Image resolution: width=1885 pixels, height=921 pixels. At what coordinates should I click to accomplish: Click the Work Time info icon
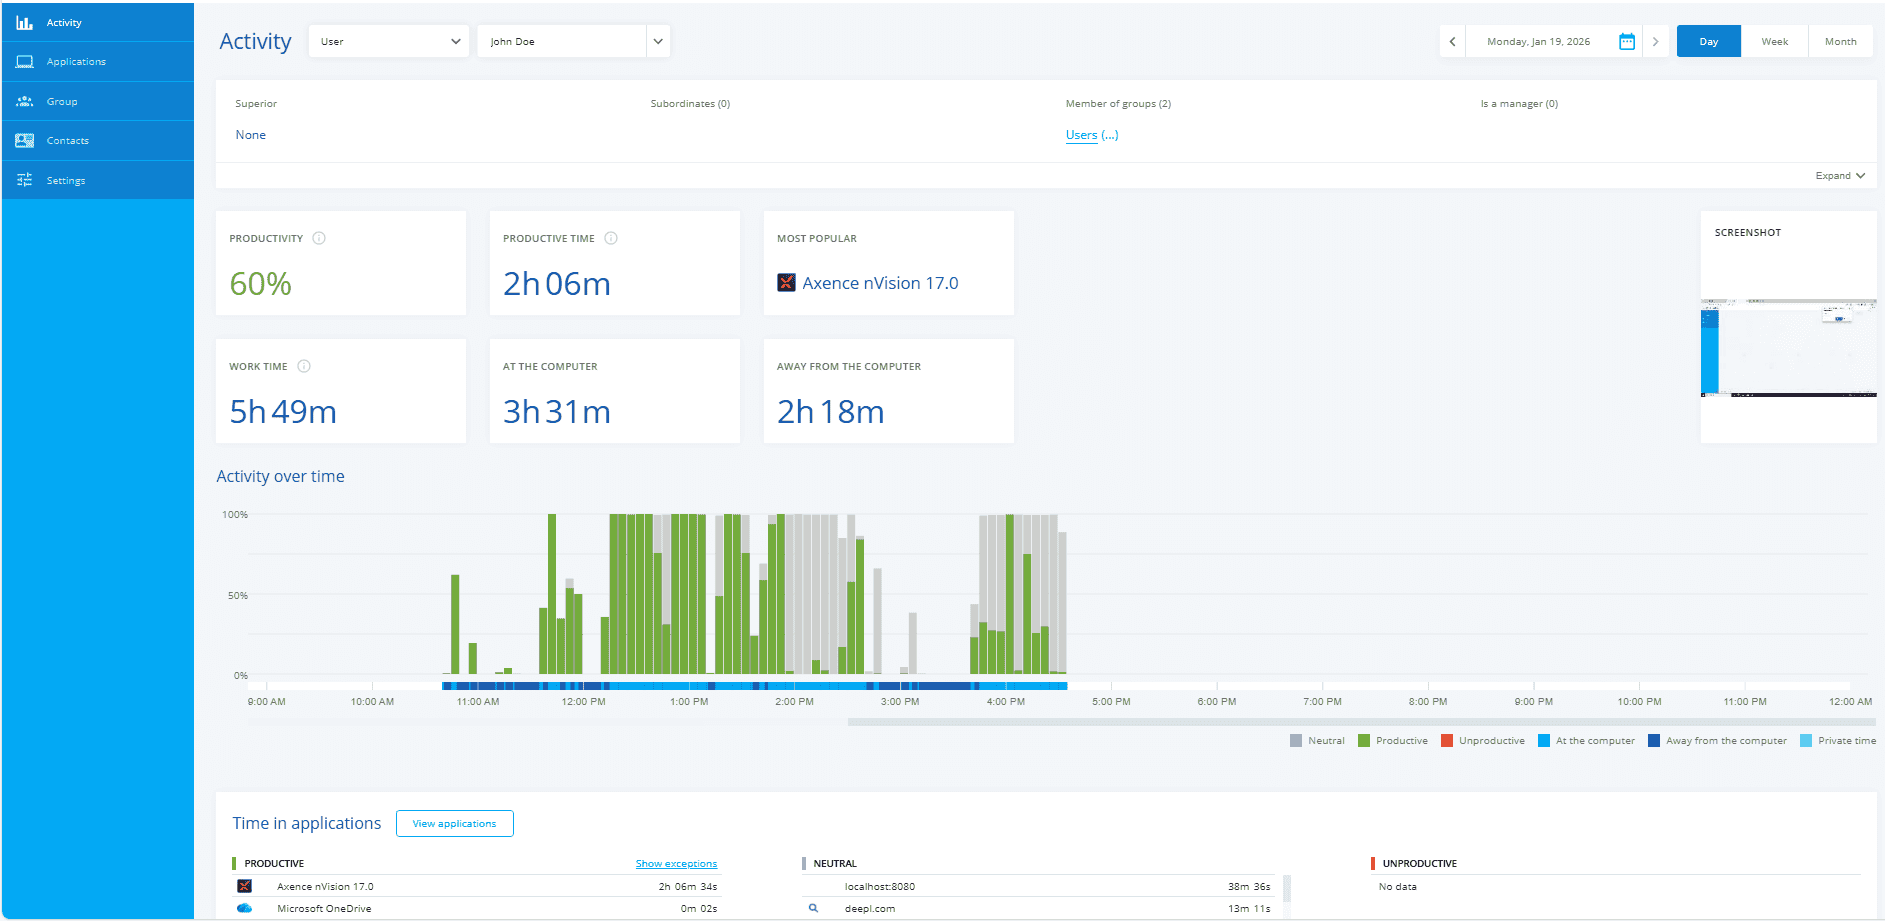304,366
